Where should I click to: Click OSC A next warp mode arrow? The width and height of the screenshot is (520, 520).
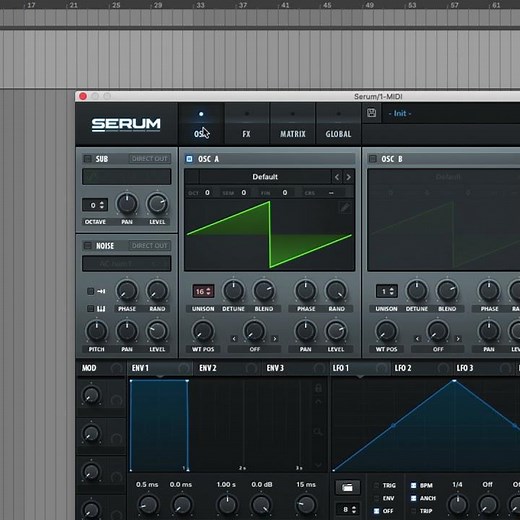click(275, 339)
